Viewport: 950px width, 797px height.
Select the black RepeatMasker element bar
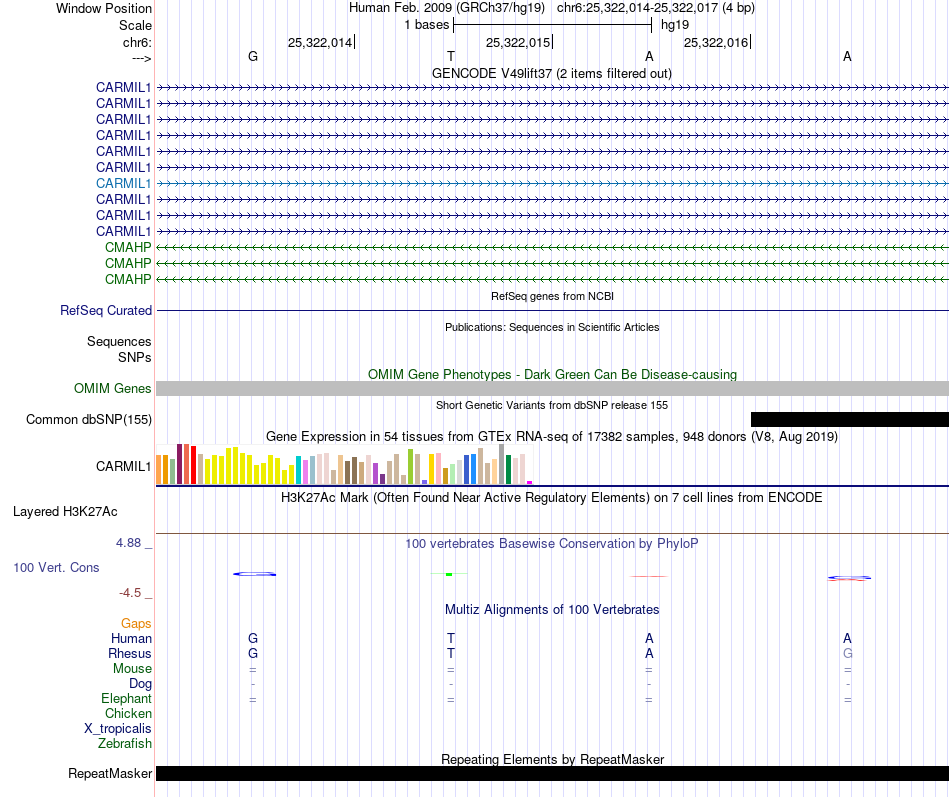tap(552, 773)
